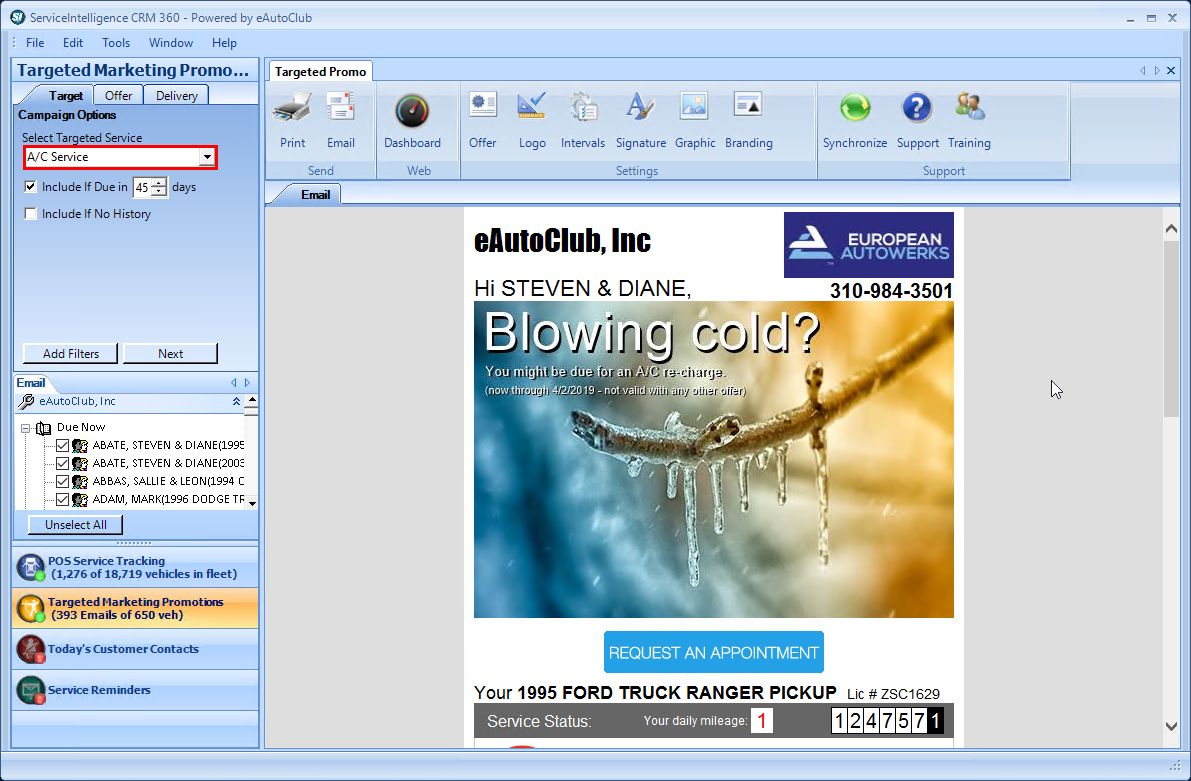This screenshot has height=781, width=1191.
Task: Select the Email preview tab
Action: point(315,194)
